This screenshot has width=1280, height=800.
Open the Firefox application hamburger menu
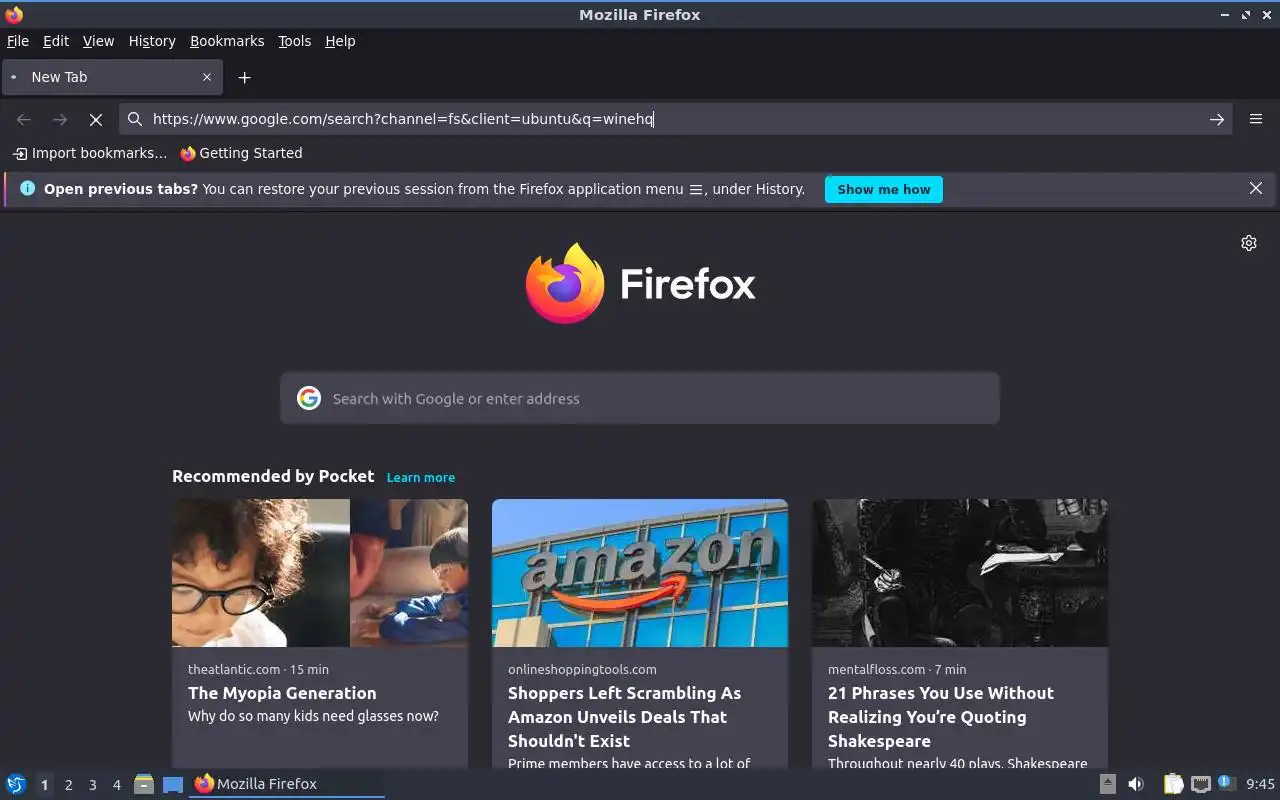[x=1256, y=119]
